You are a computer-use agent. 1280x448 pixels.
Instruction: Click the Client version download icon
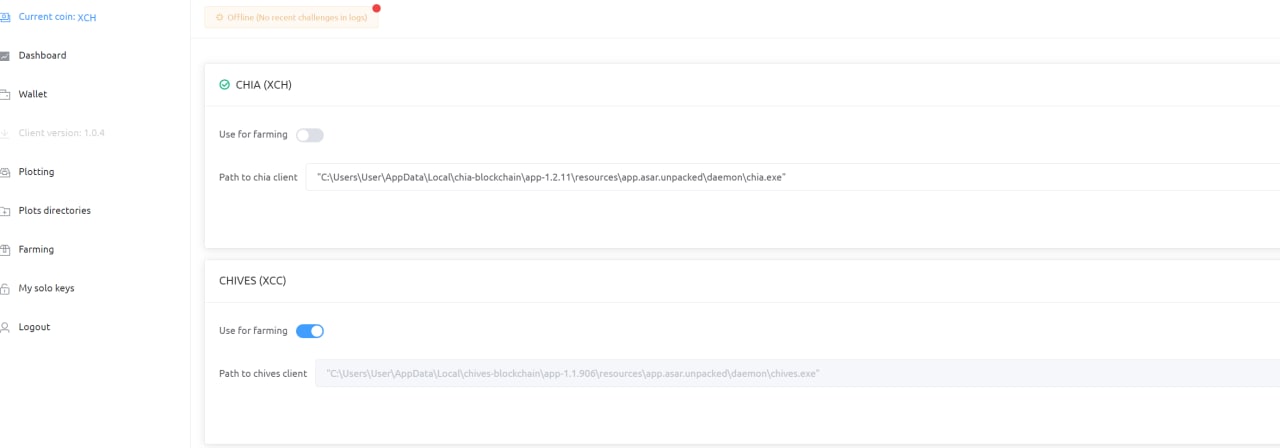click(x=4, y=133)
